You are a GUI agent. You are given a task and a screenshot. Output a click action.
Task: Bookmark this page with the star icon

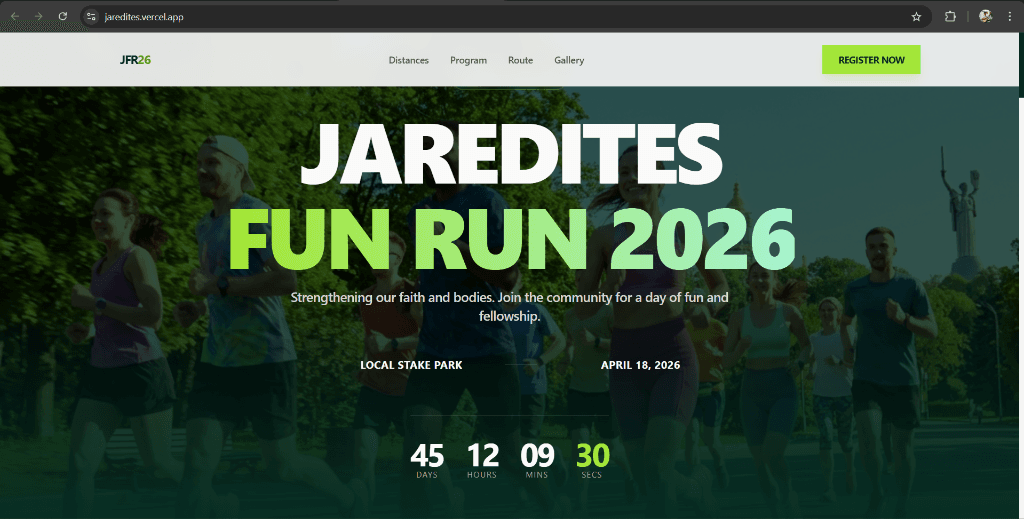pyautogui.click(x=916, y=17)
